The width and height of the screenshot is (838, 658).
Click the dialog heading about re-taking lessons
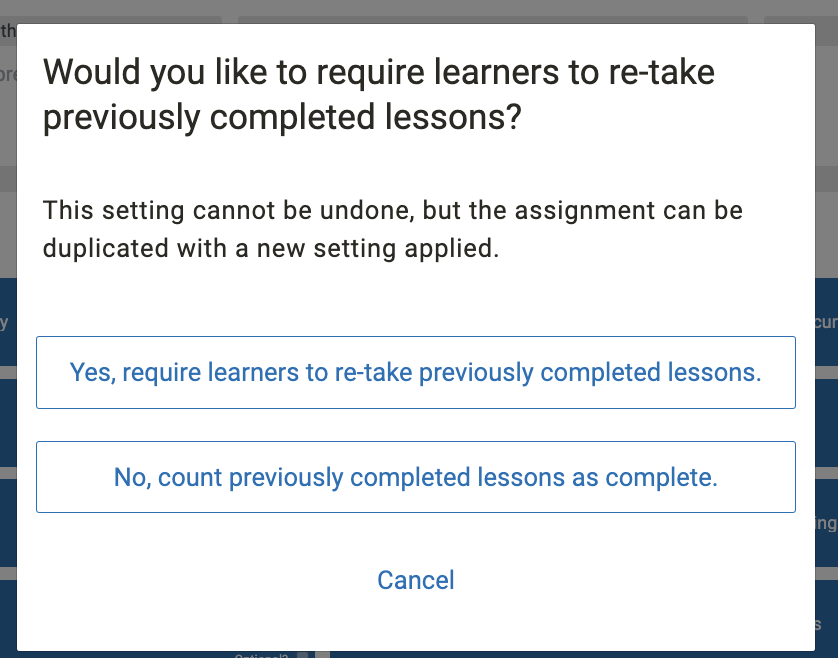tap(380, 95)
